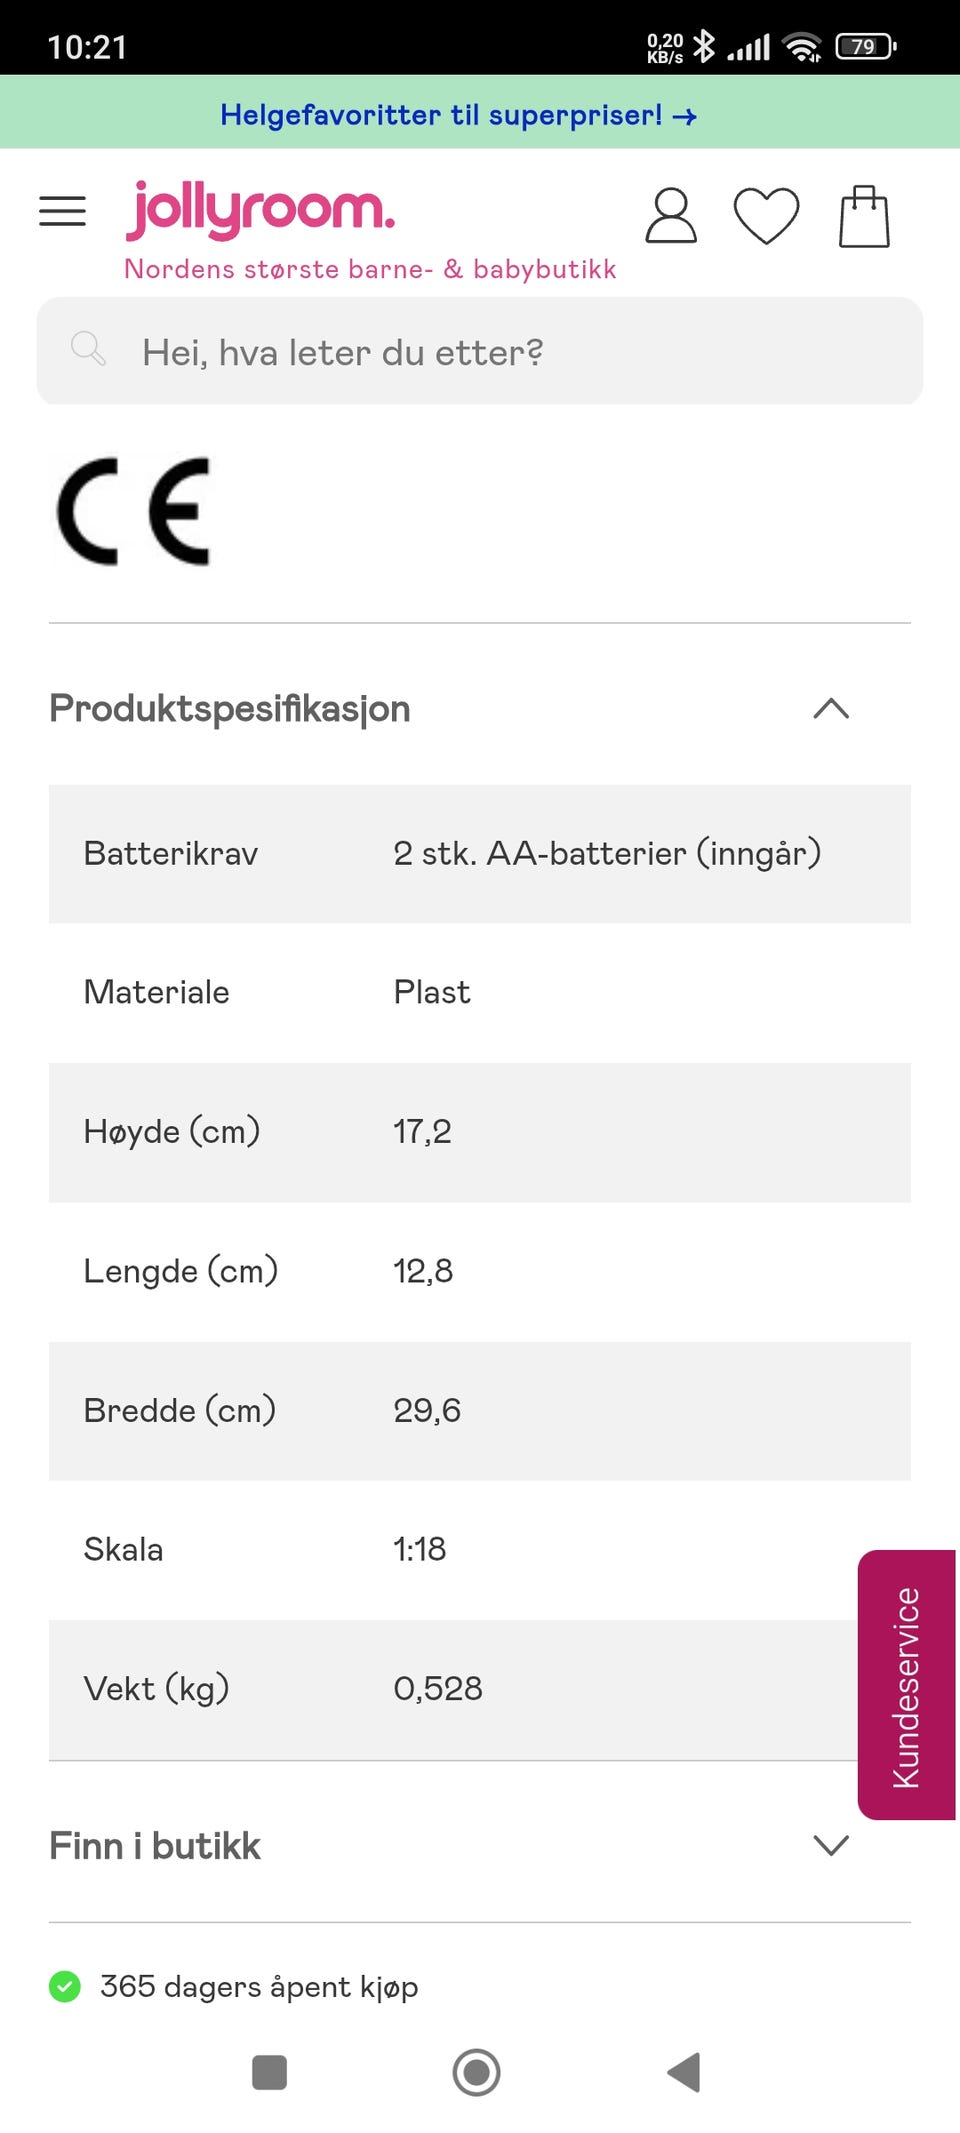Image resolution: width=960 pixels, height=2133 pixels.
Task: Tap the green checkmark icon
Action: point(65,1986)
